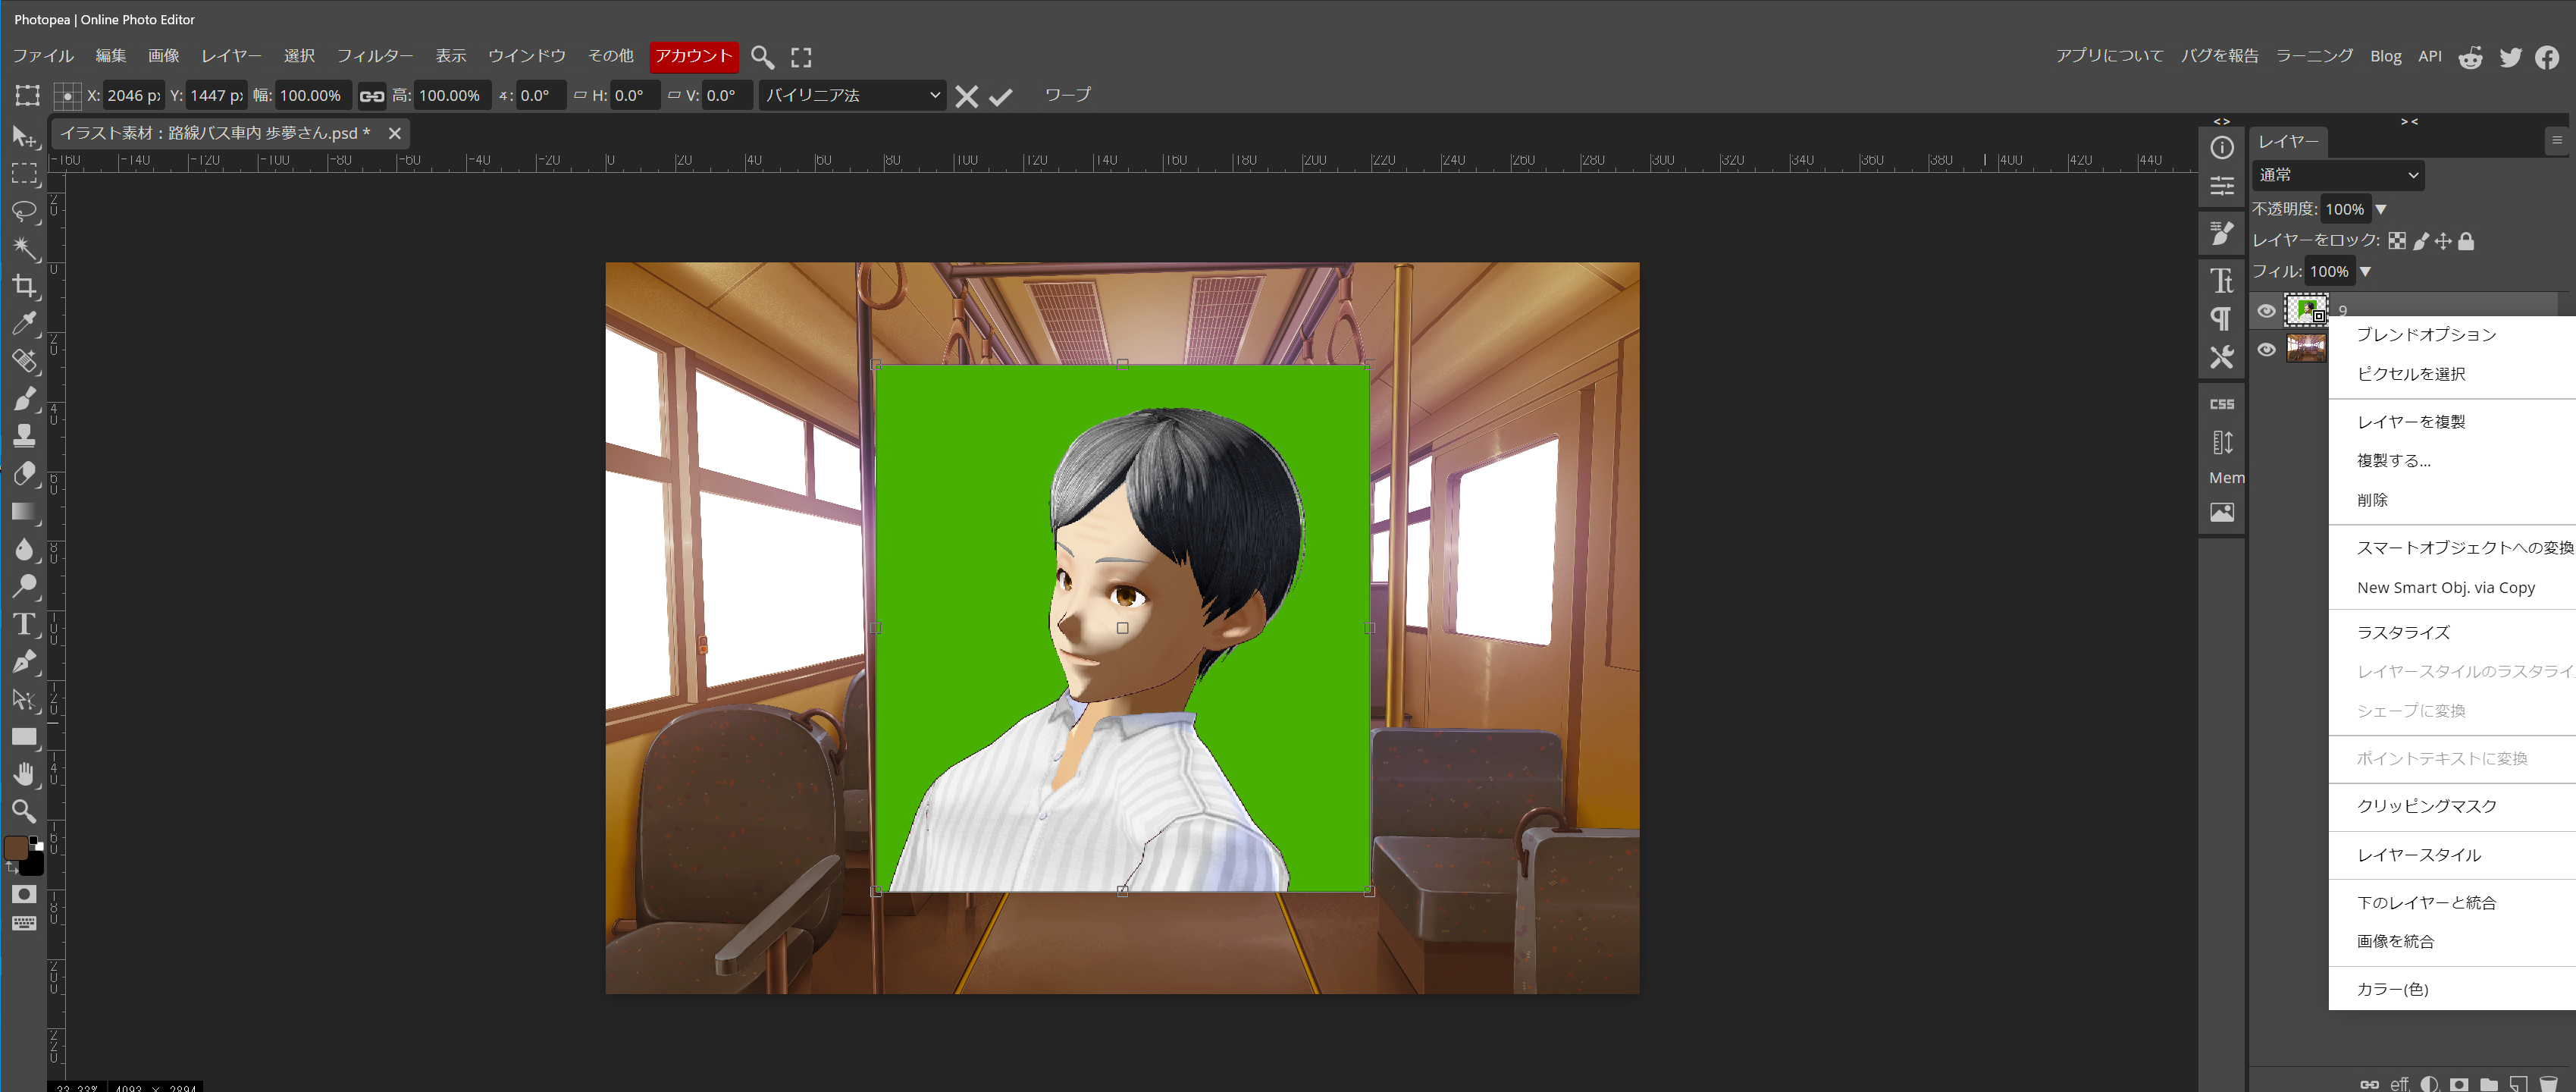Open the blend mode 通常 dropdown
The height and width of the screenshot is (1092, 2576).
click(2337, 175)
